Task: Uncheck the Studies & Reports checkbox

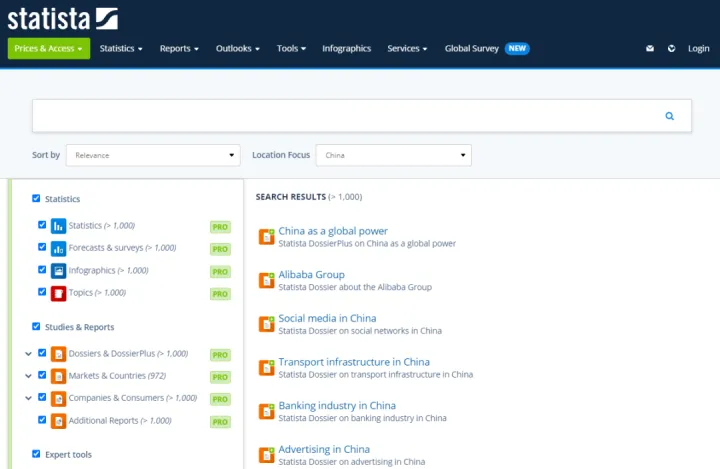Action: pyautogui.click(x=36, y=326)
